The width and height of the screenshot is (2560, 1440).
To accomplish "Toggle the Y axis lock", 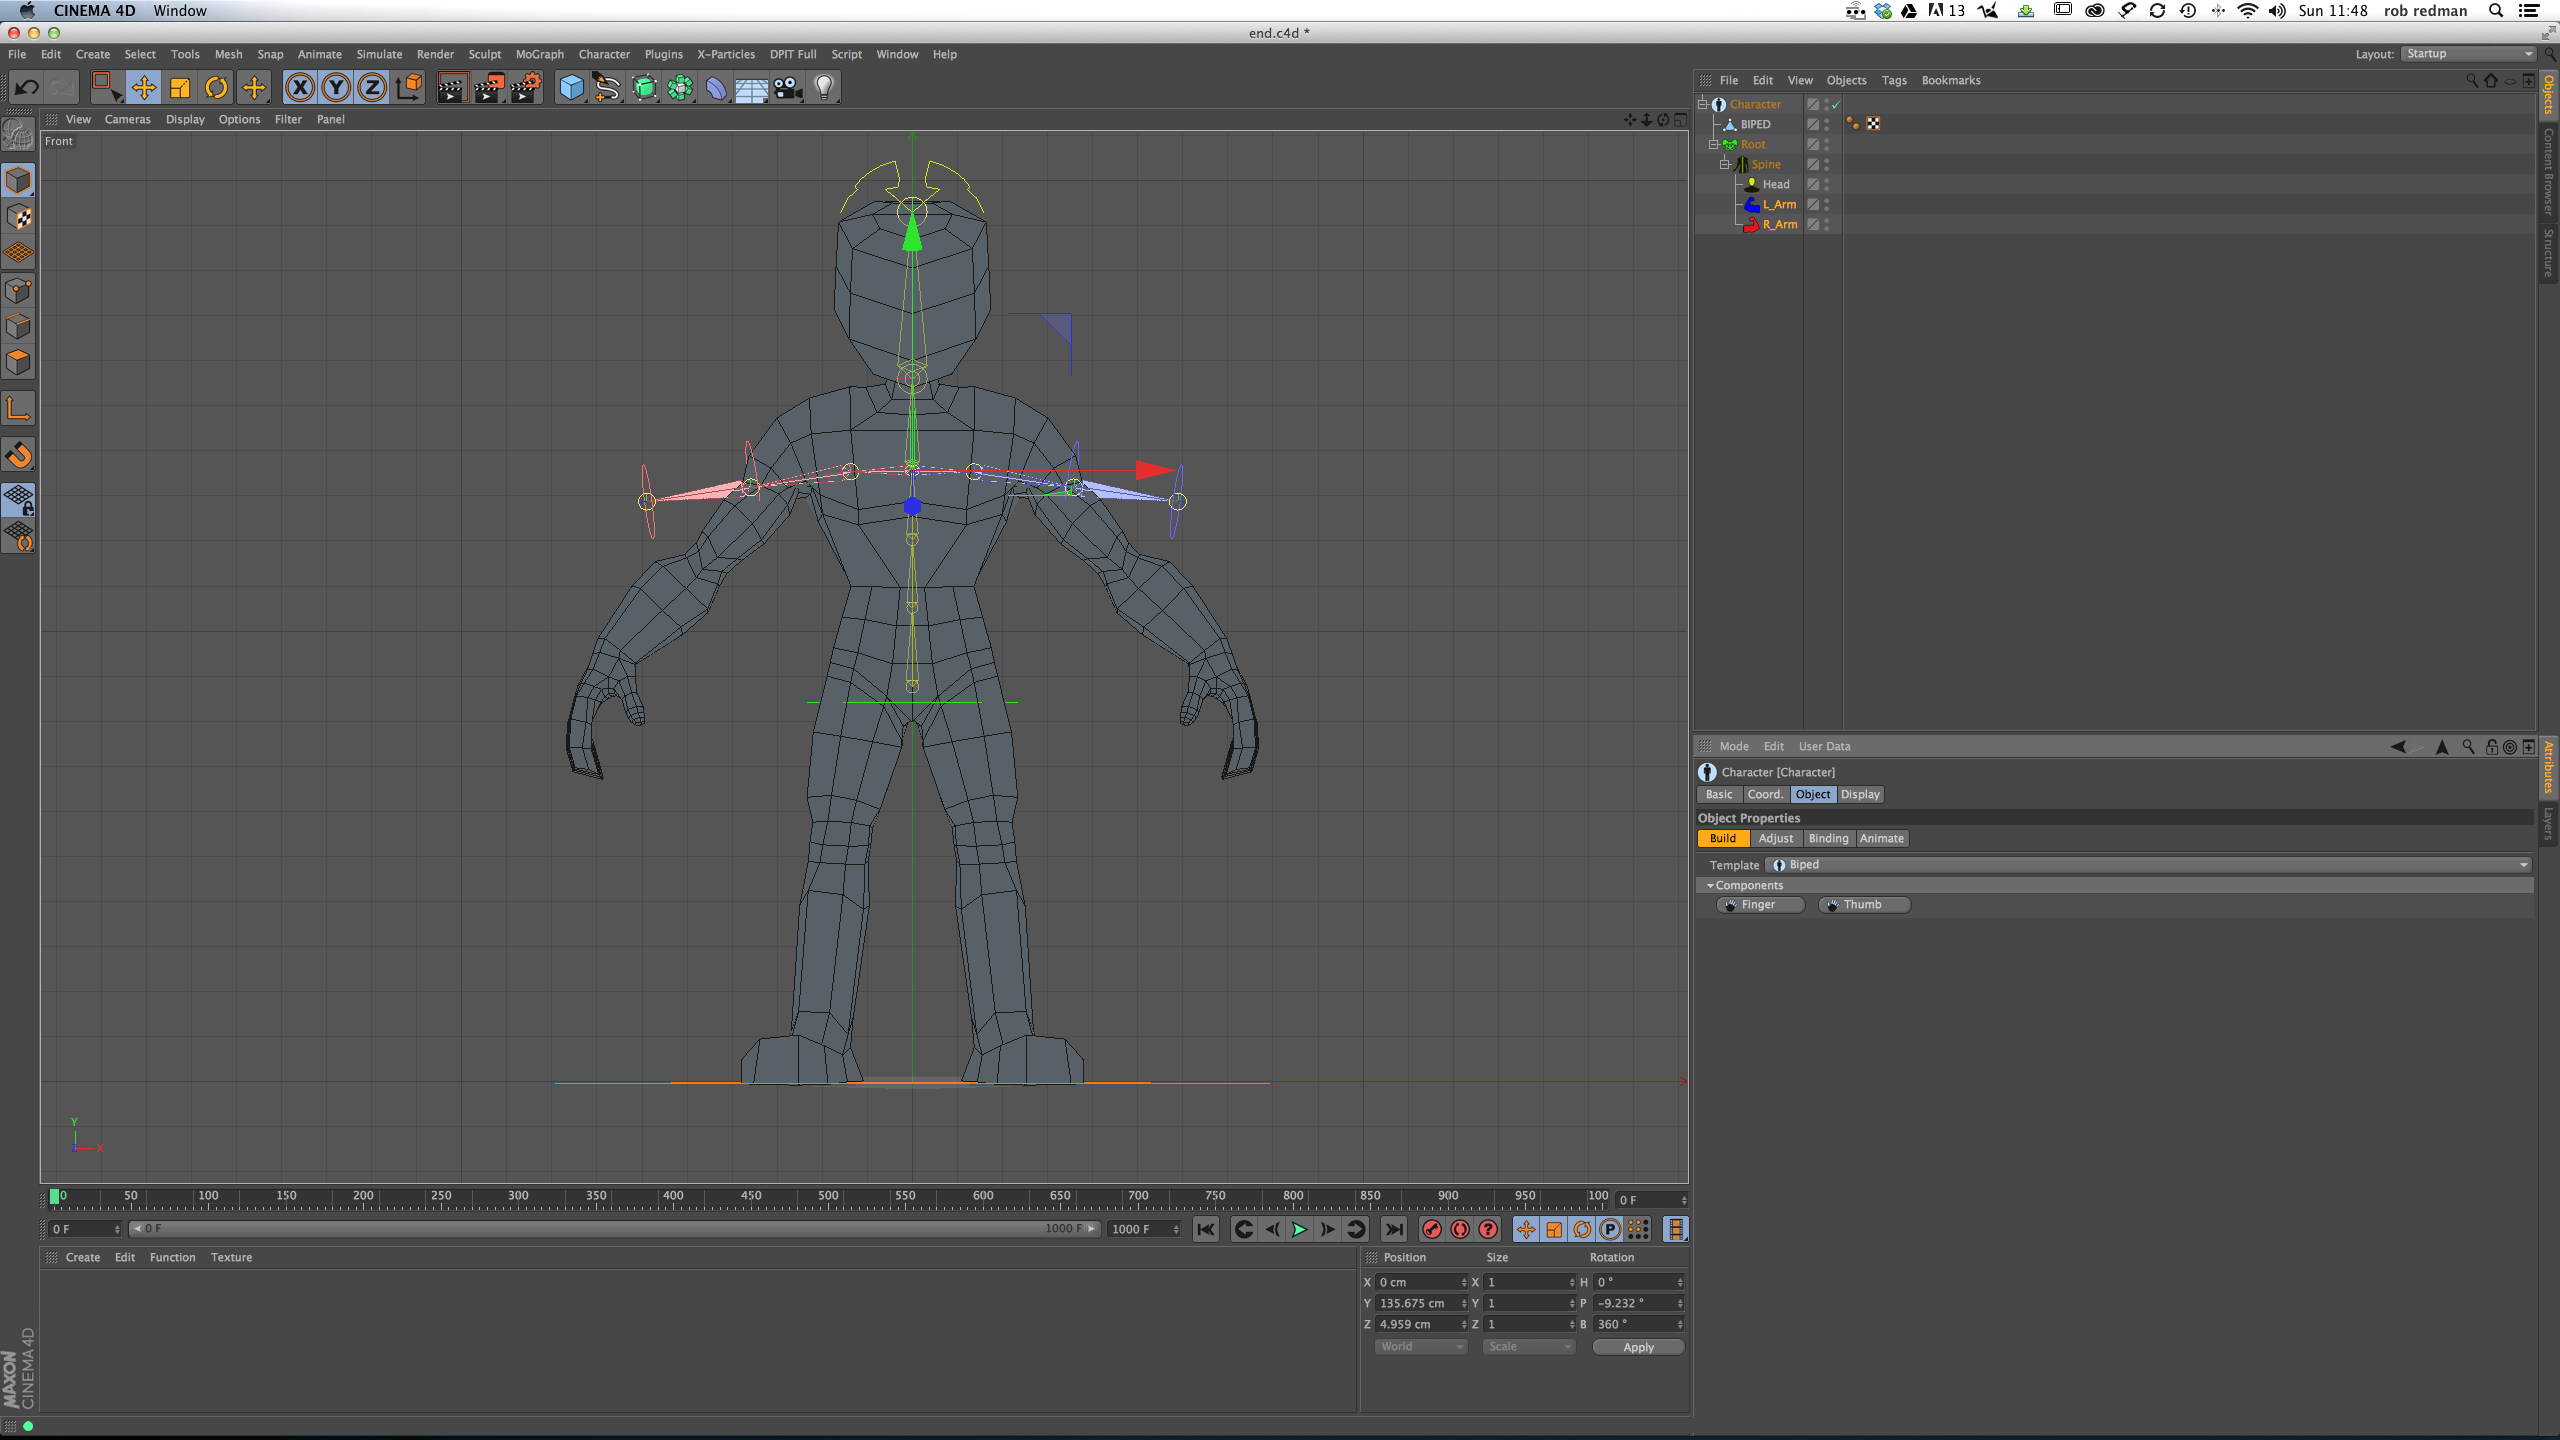I will point(336,88).
